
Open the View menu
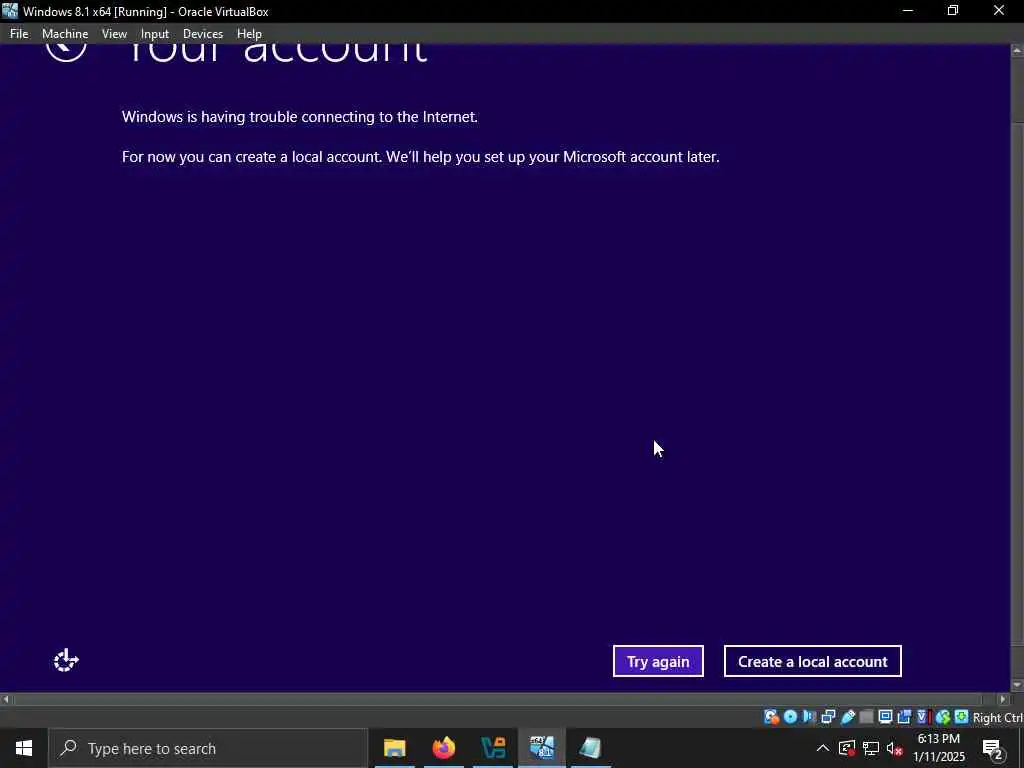click(x=114, y=34)
